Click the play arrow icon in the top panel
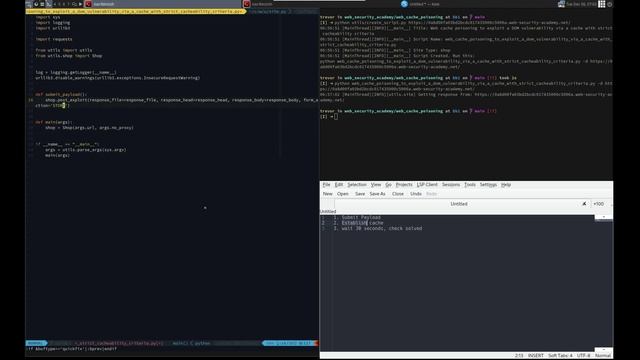Viewport: 640px width, 360px height. point(80,4)
